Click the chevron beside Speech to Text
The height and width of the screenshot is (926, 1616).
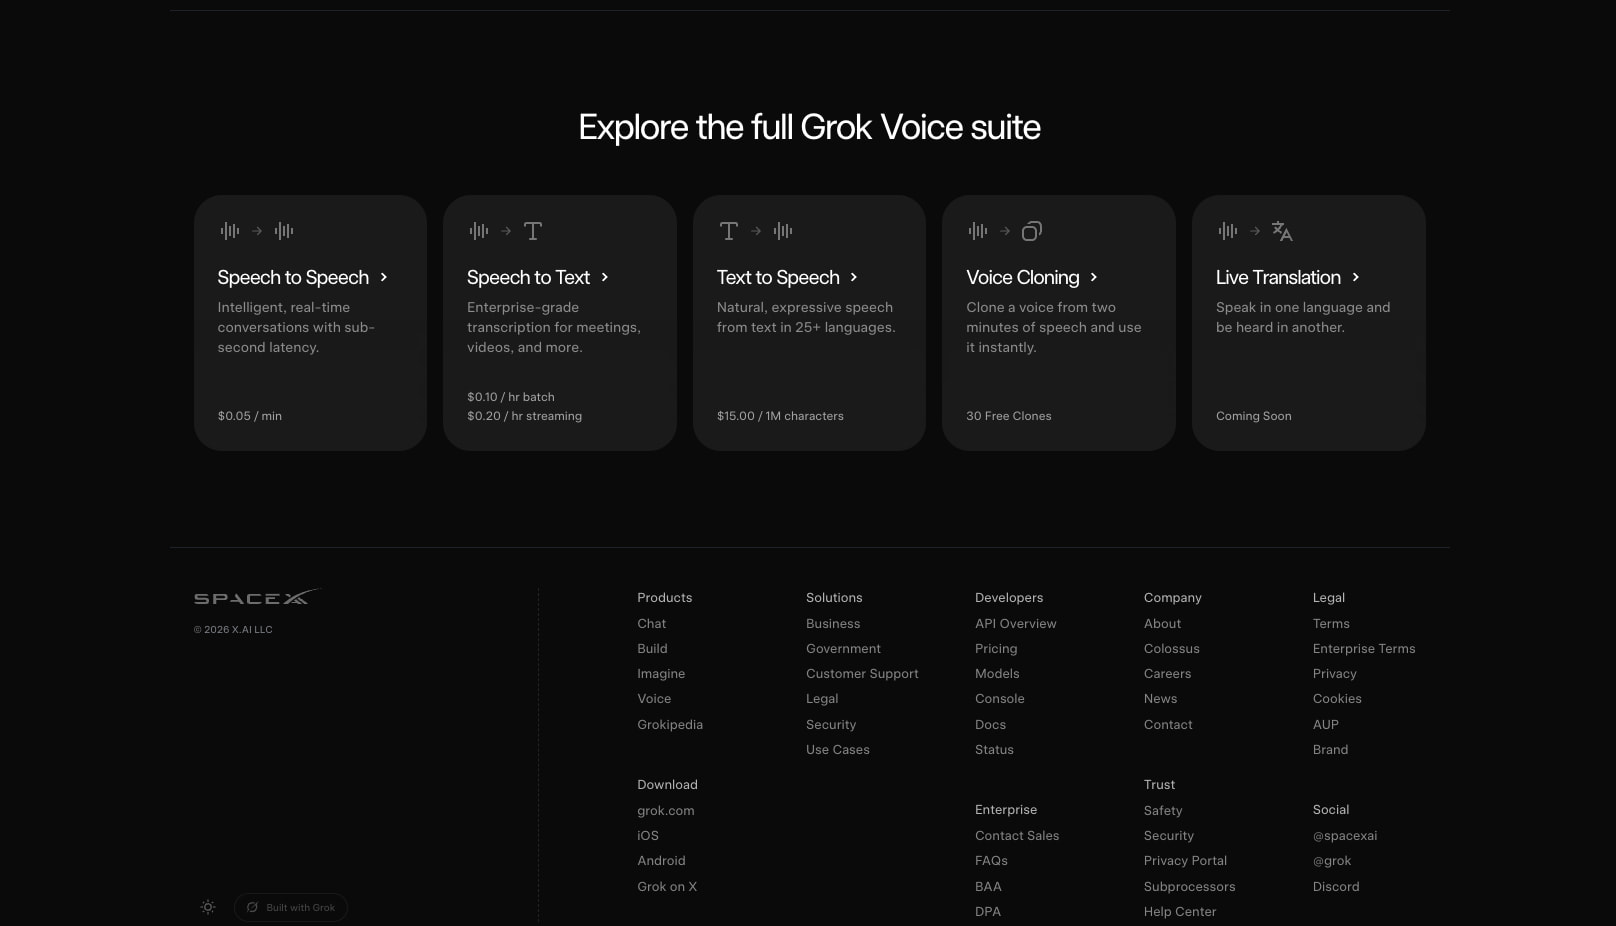[x=605, y=277]
